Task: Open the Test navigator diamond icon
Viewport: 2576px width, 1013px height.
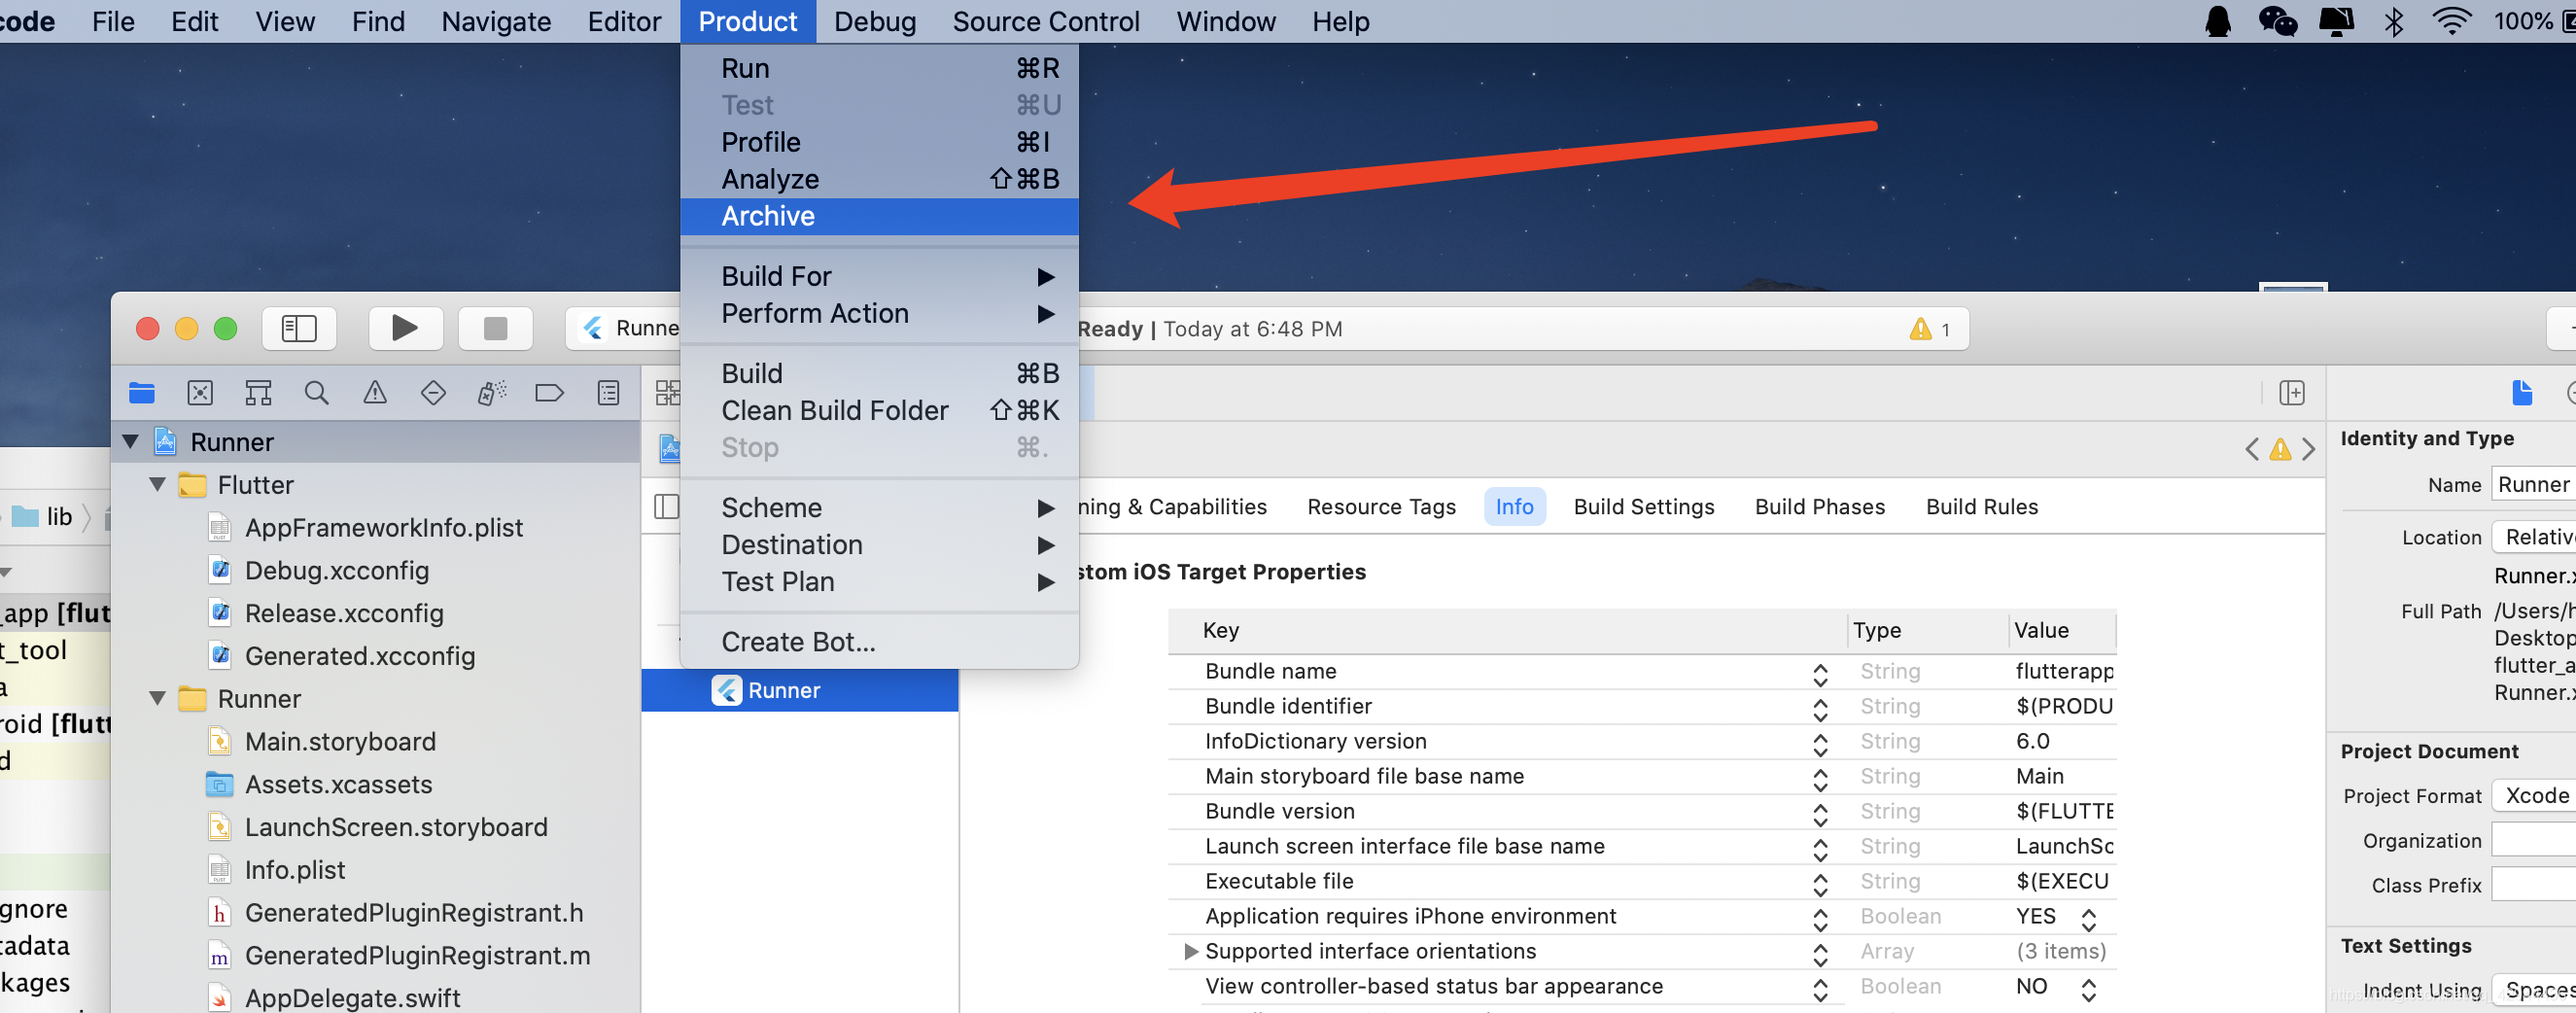Action: pyautogui.click(x=433, y=393)
